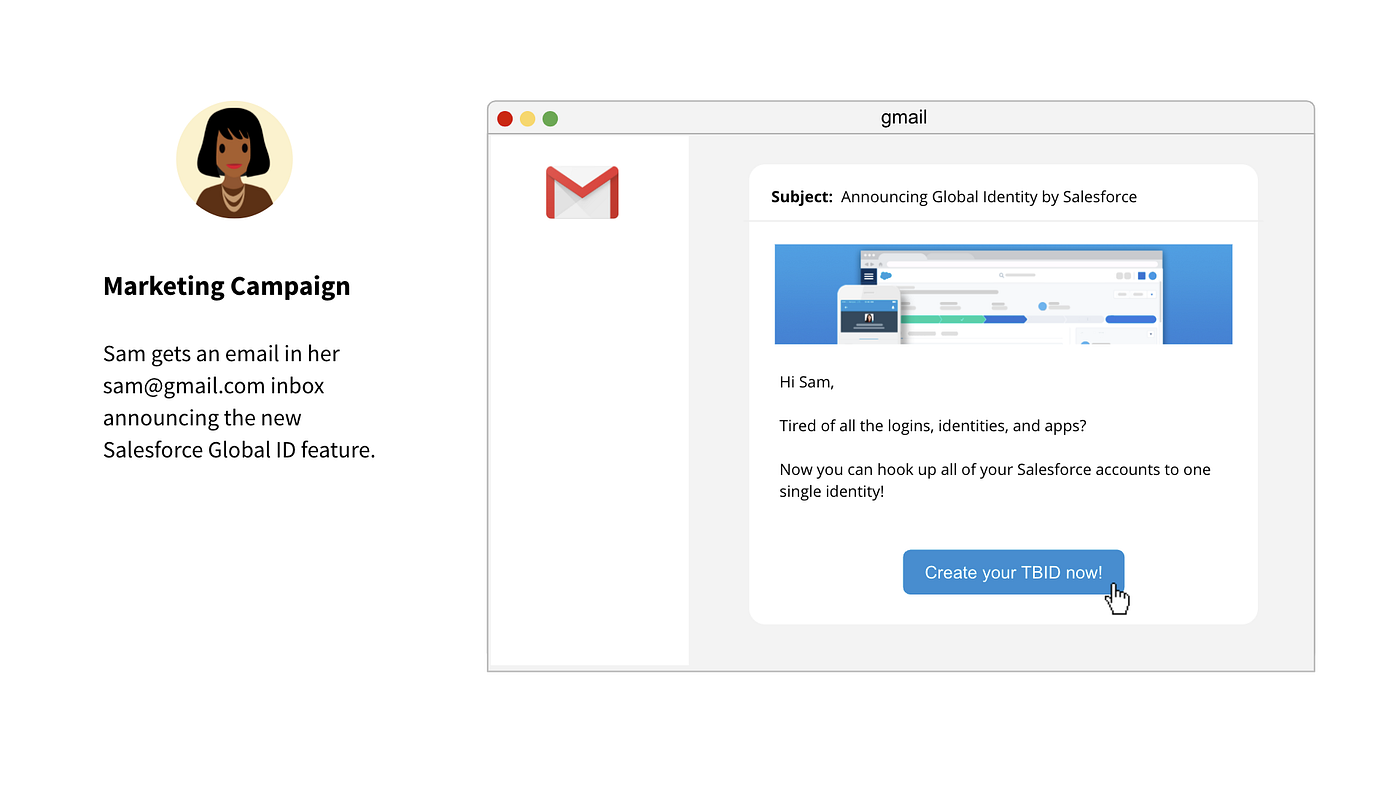Viewport: 1400px width, 788px height.
Task: Click the Marketing Campaign heading
Action: pos(227,286)
